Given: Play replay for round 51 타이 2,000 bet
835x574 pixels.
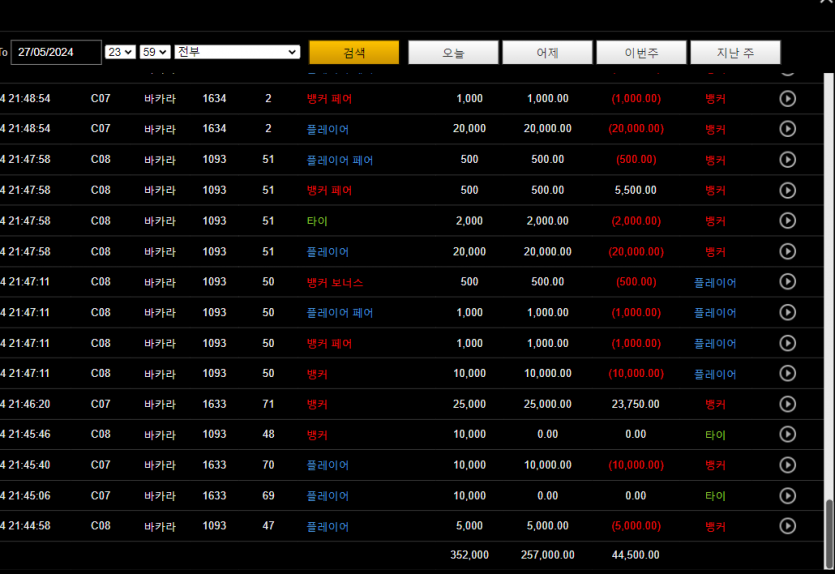Looking at the screenshot, I should coord(787,220).
